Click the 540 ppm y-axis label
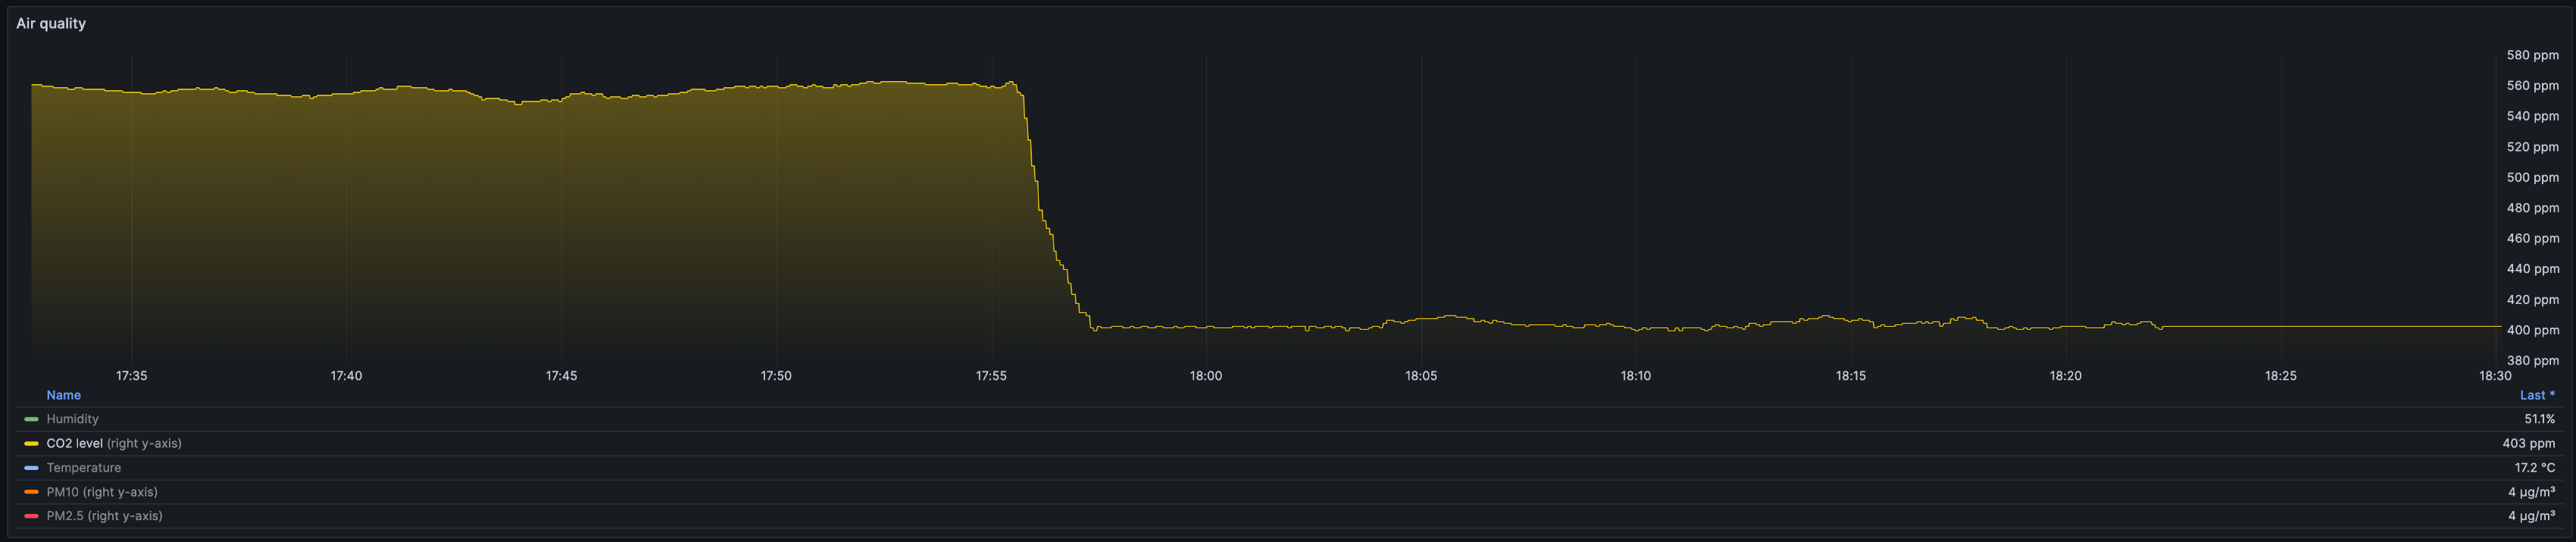This screenshot has width=2576, height=542. (x=2533, y=116)
